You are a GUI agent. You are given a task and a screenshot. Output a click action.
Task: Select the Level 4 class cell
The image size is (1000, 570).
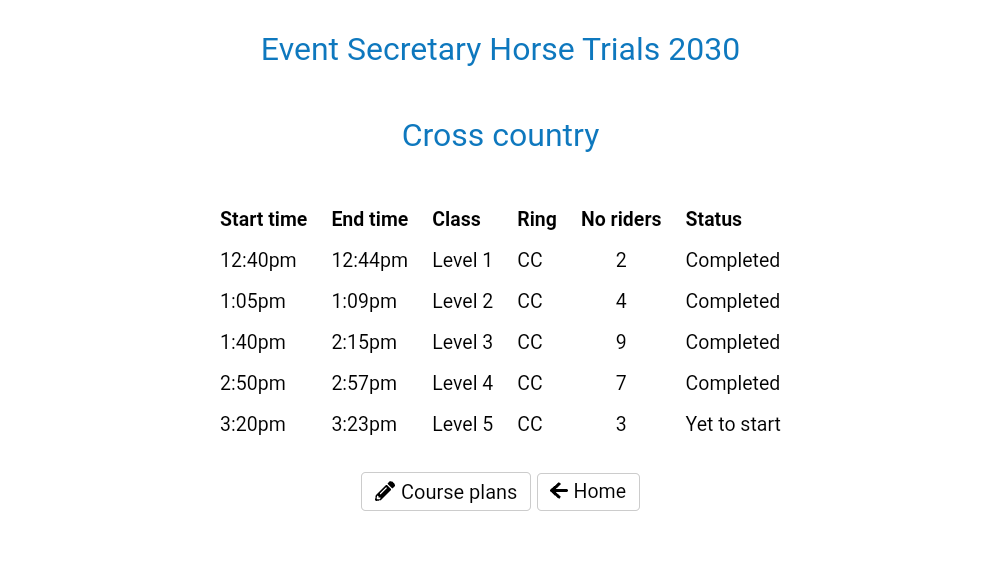coord(462,383)
